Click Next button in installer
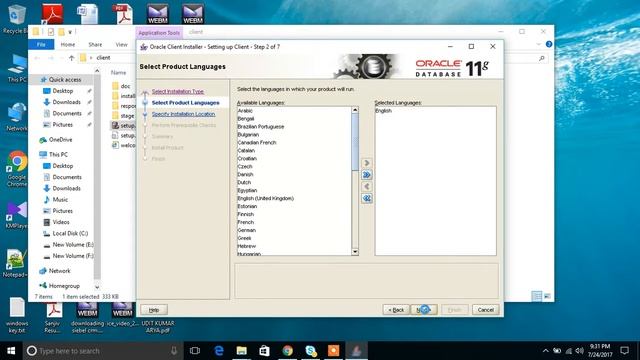Viewport: 640px width, 360px height. tap(424, 310)
